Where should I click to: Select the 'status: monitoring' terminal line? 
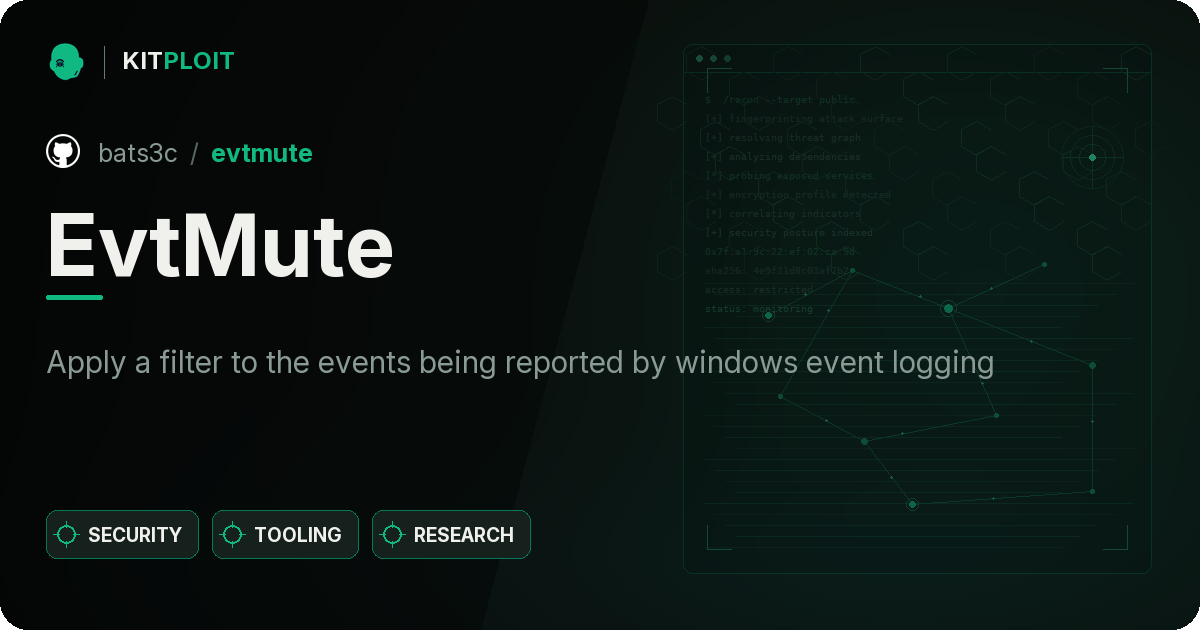758,308
